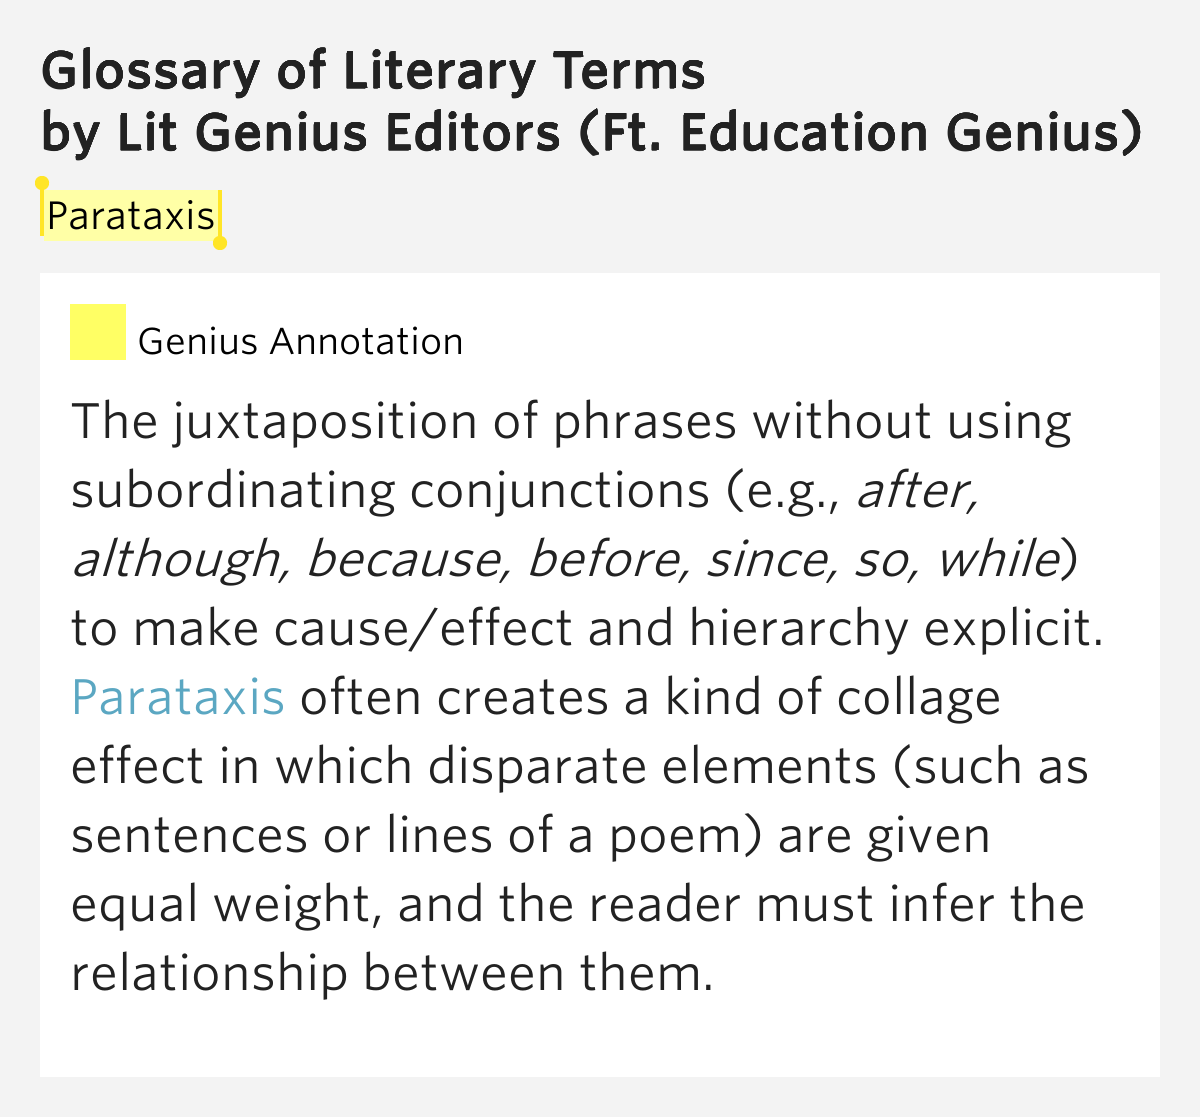Click the word subordinating in the annotation

(x=233, y=491)
